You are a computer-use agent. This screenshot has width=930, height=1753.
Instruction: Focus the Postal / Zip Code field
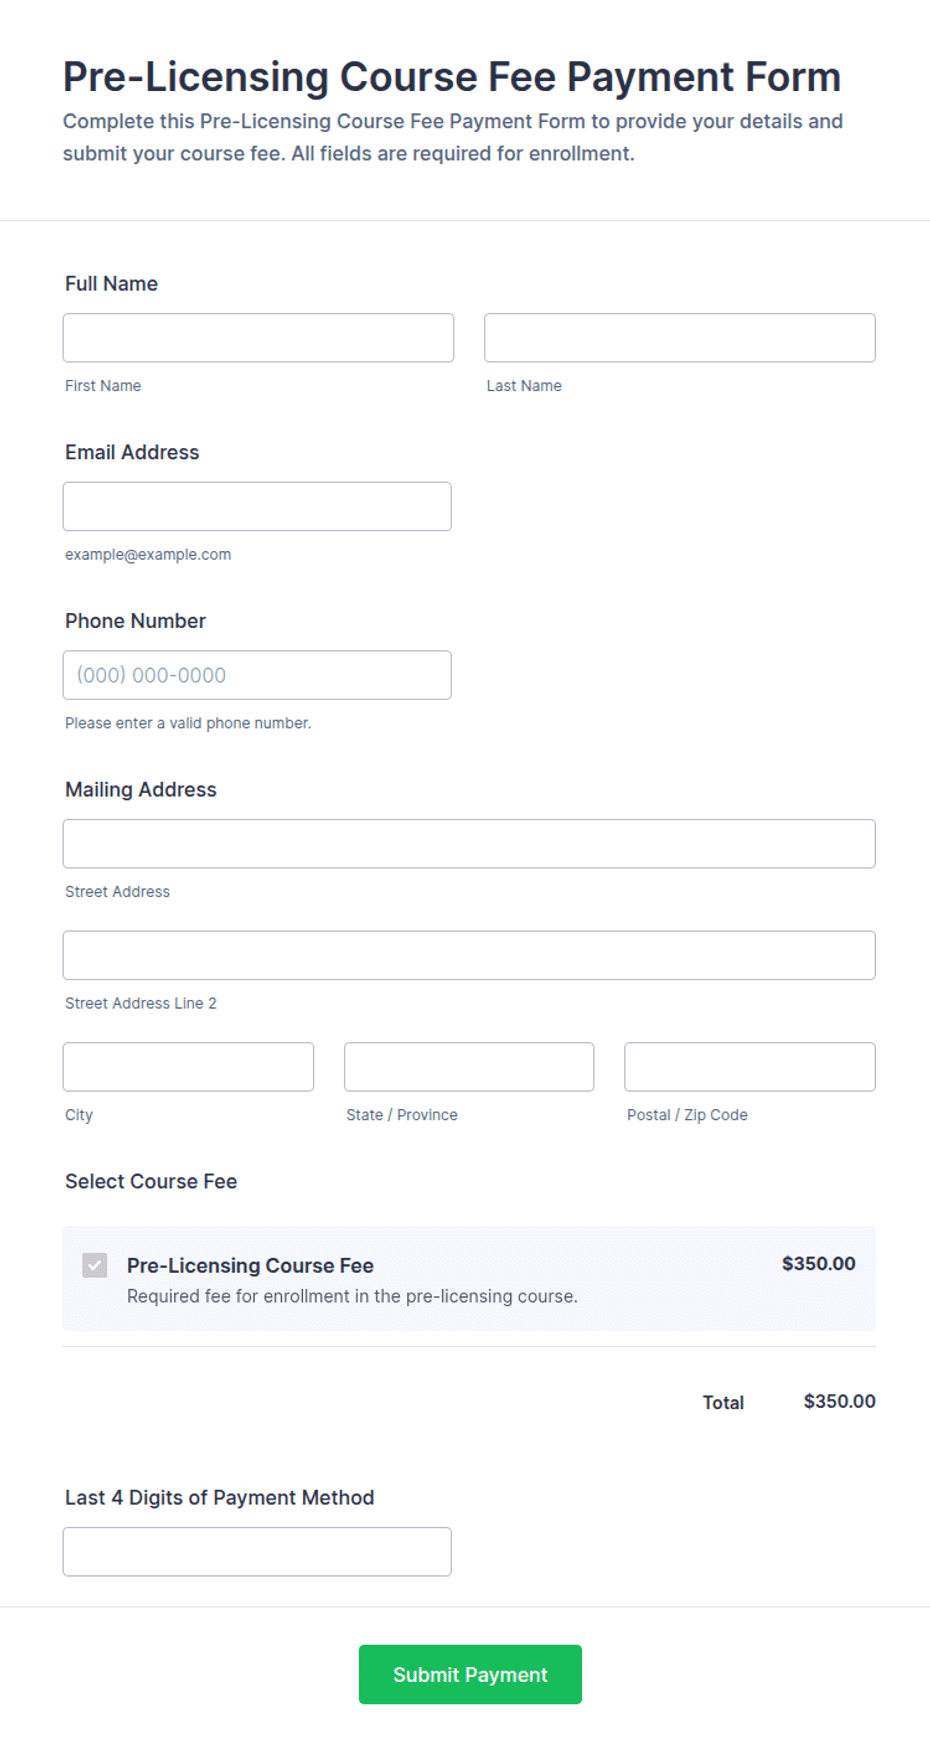750,1067
